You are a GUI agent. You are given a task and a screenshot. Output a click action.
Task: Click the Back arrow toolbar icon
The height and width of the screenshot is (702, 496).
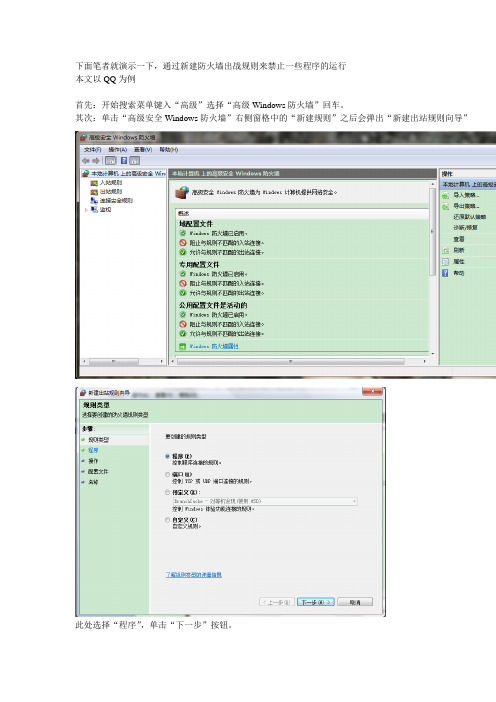coord(86,160)
